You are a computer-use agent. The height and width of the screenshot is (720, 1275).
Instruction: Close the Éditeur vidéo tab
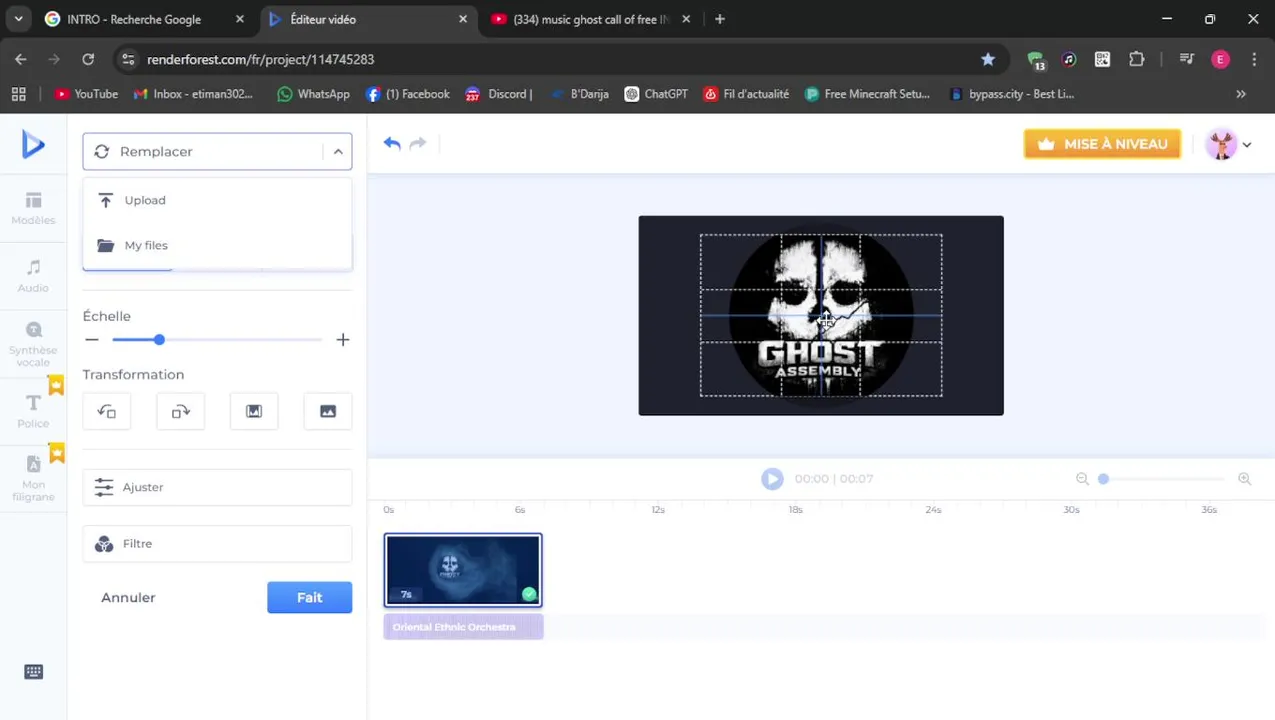click(464, 19)
